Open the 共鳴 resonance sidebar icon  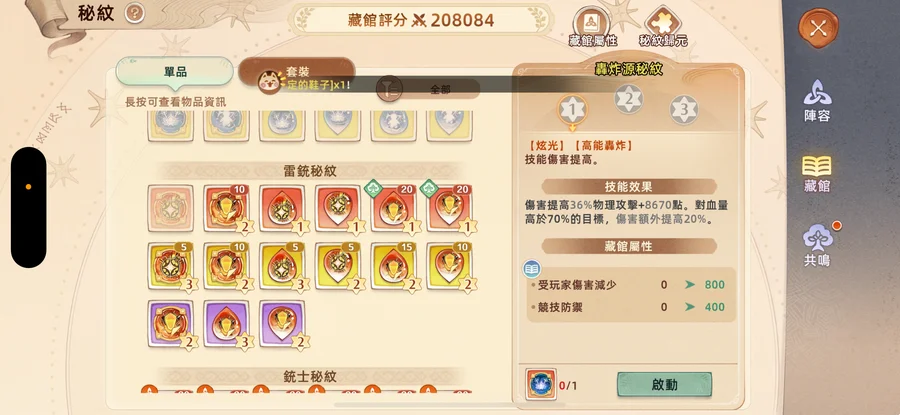817,245
